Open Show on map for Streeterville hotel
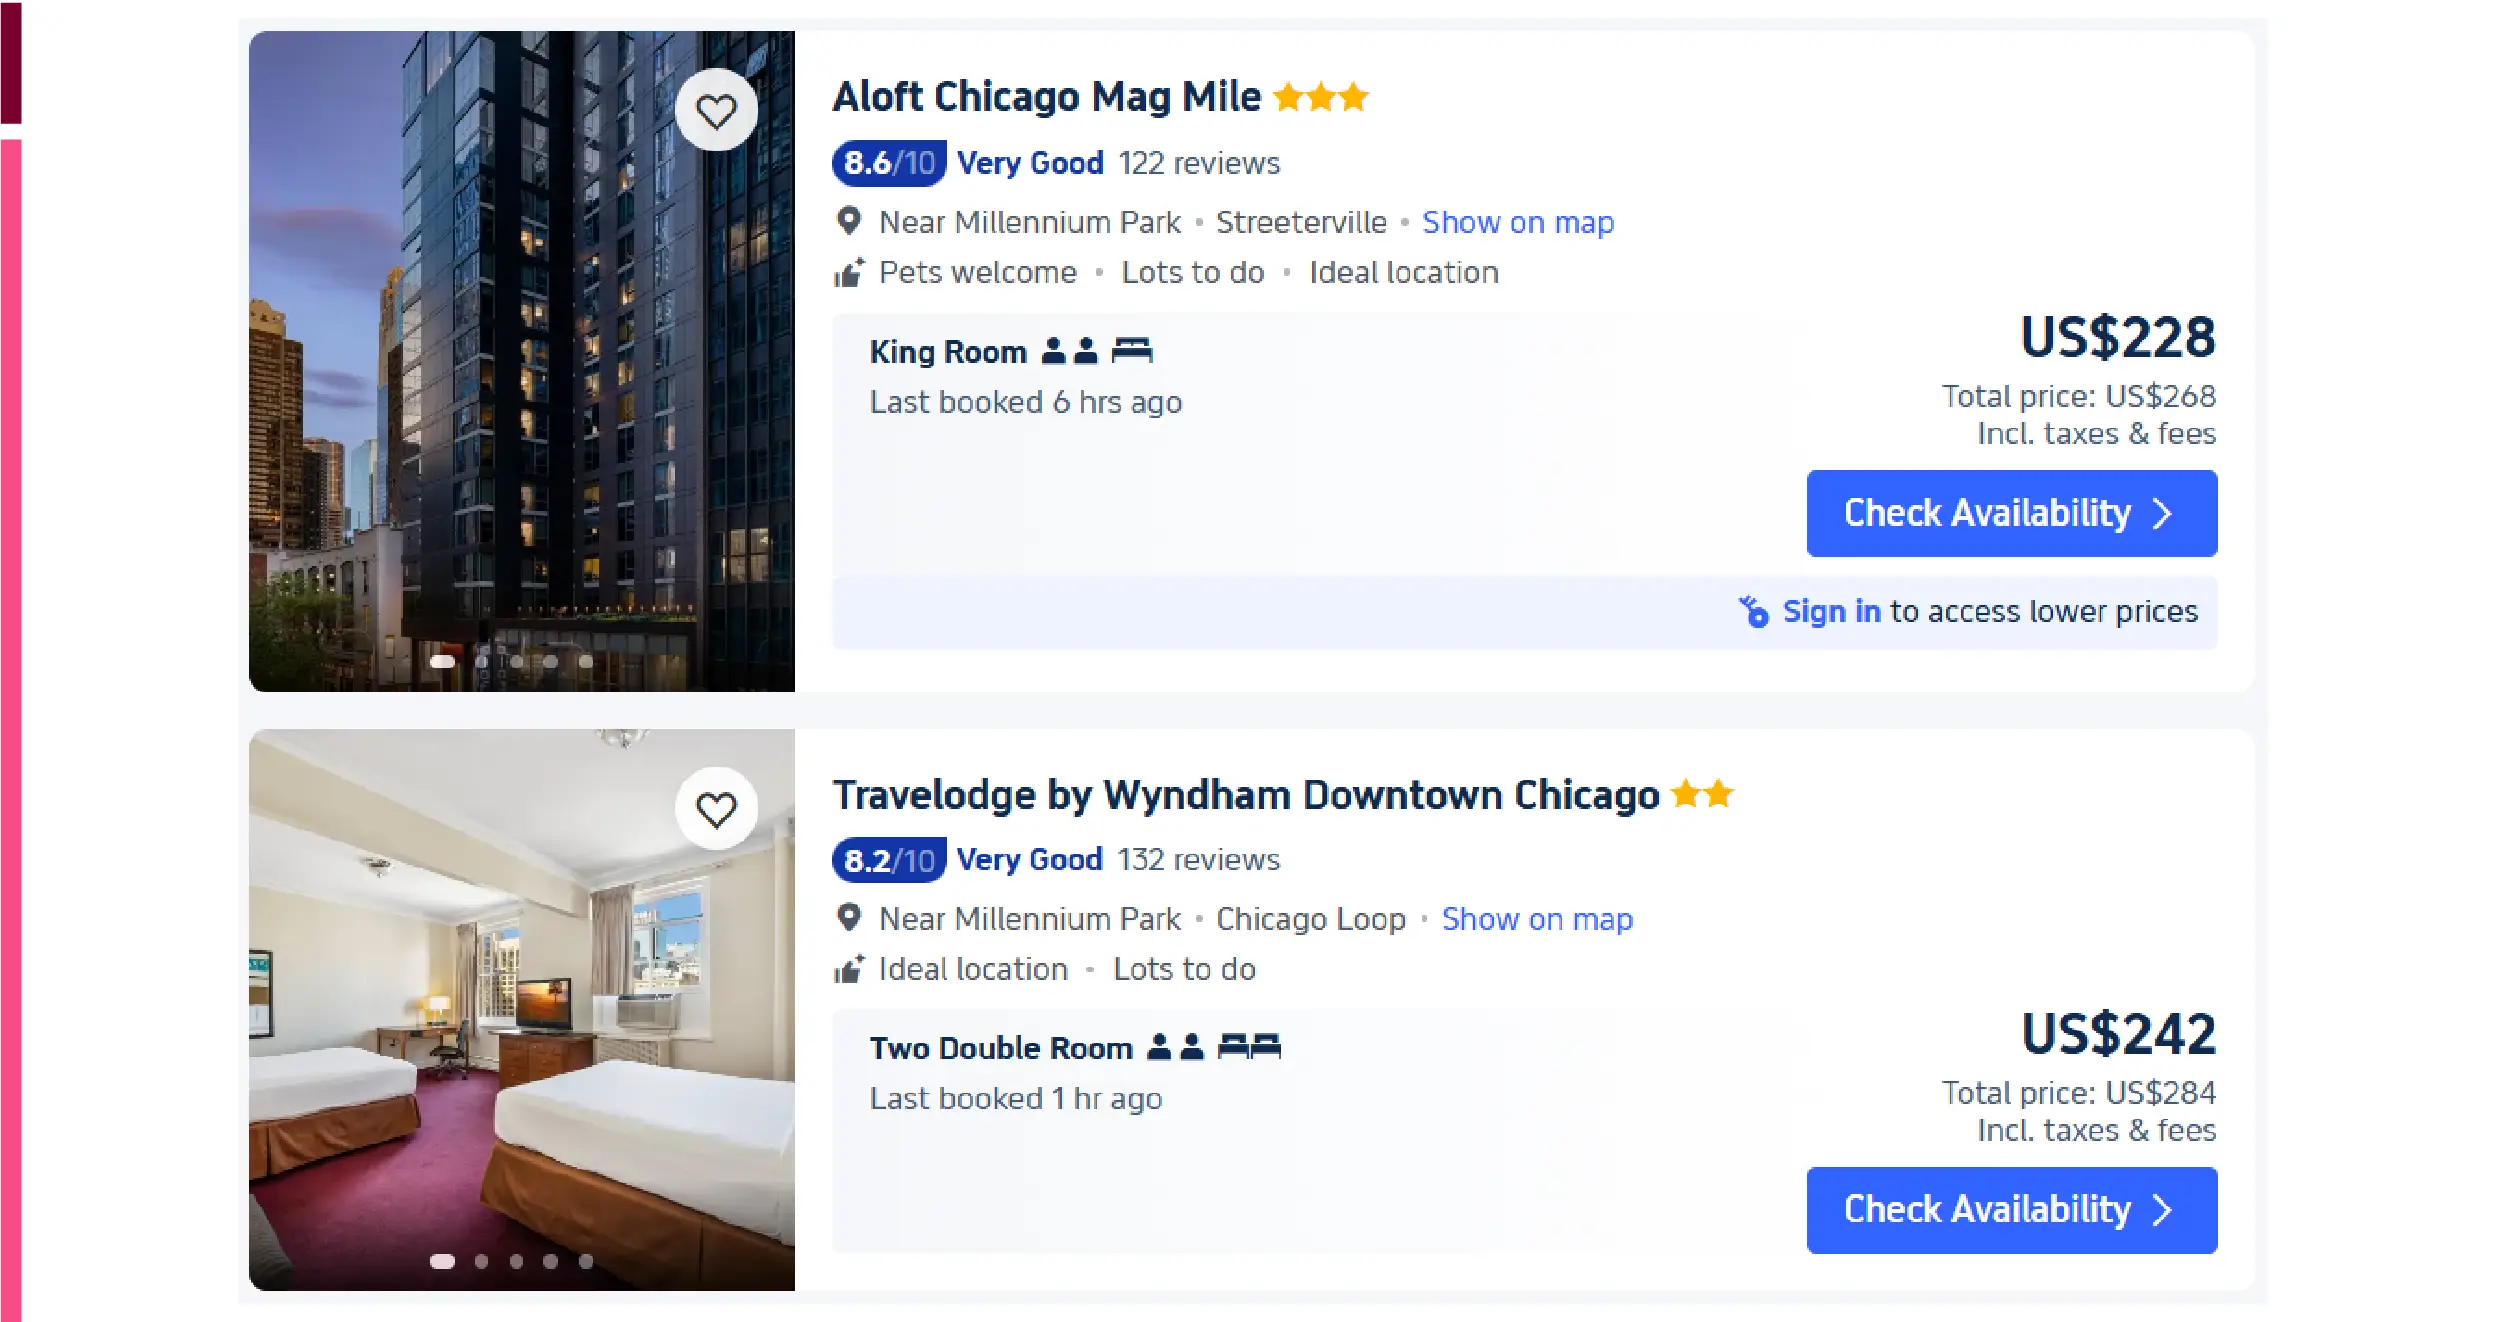This screenshot has height=1322, width=2507. point(1518,222)
